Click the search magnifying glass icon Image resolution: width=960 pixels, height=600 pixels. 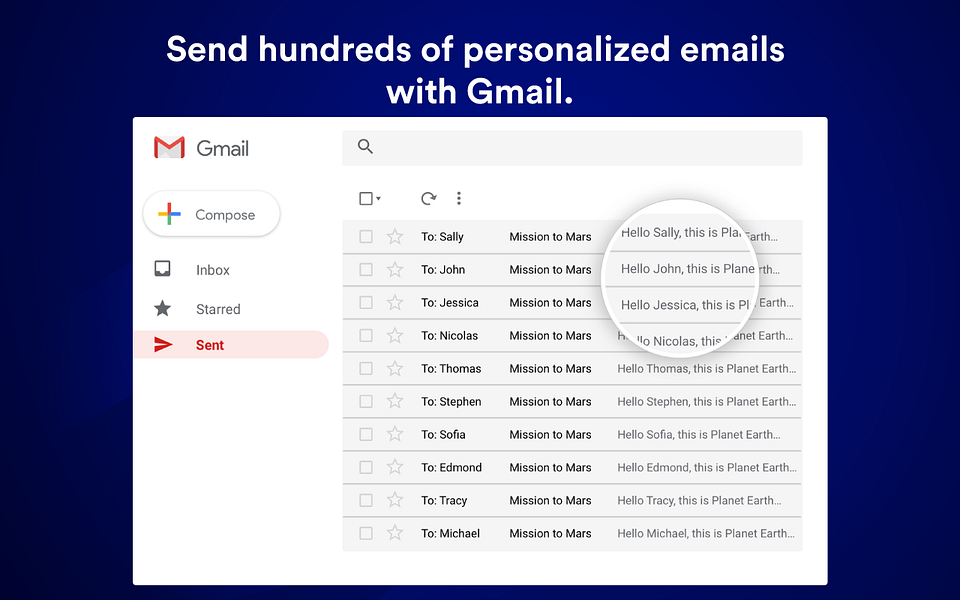tap(365, 146)
